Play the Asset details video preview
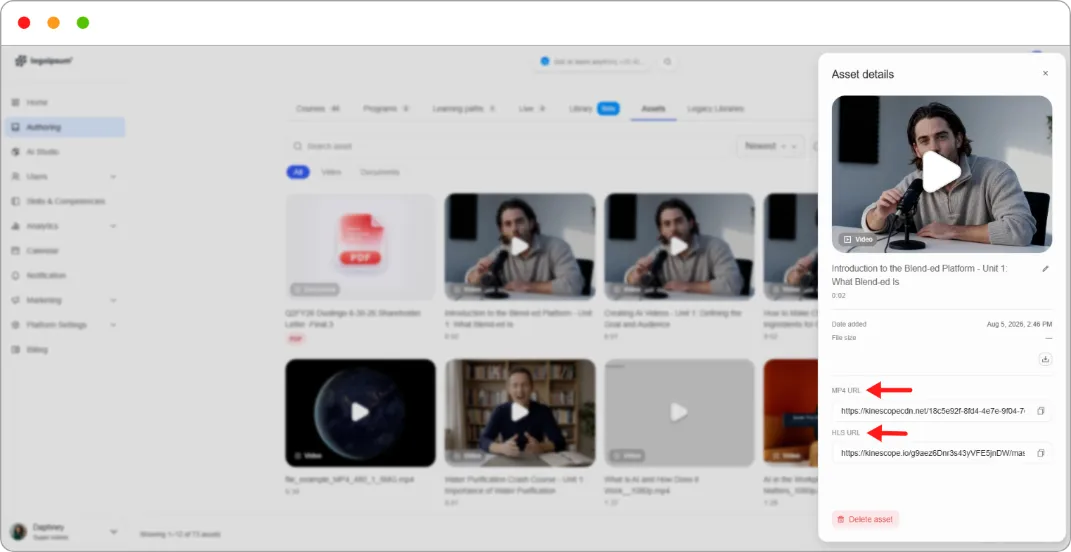The height and width of the screenshot is (552, 1071). [x=941, y=172]
